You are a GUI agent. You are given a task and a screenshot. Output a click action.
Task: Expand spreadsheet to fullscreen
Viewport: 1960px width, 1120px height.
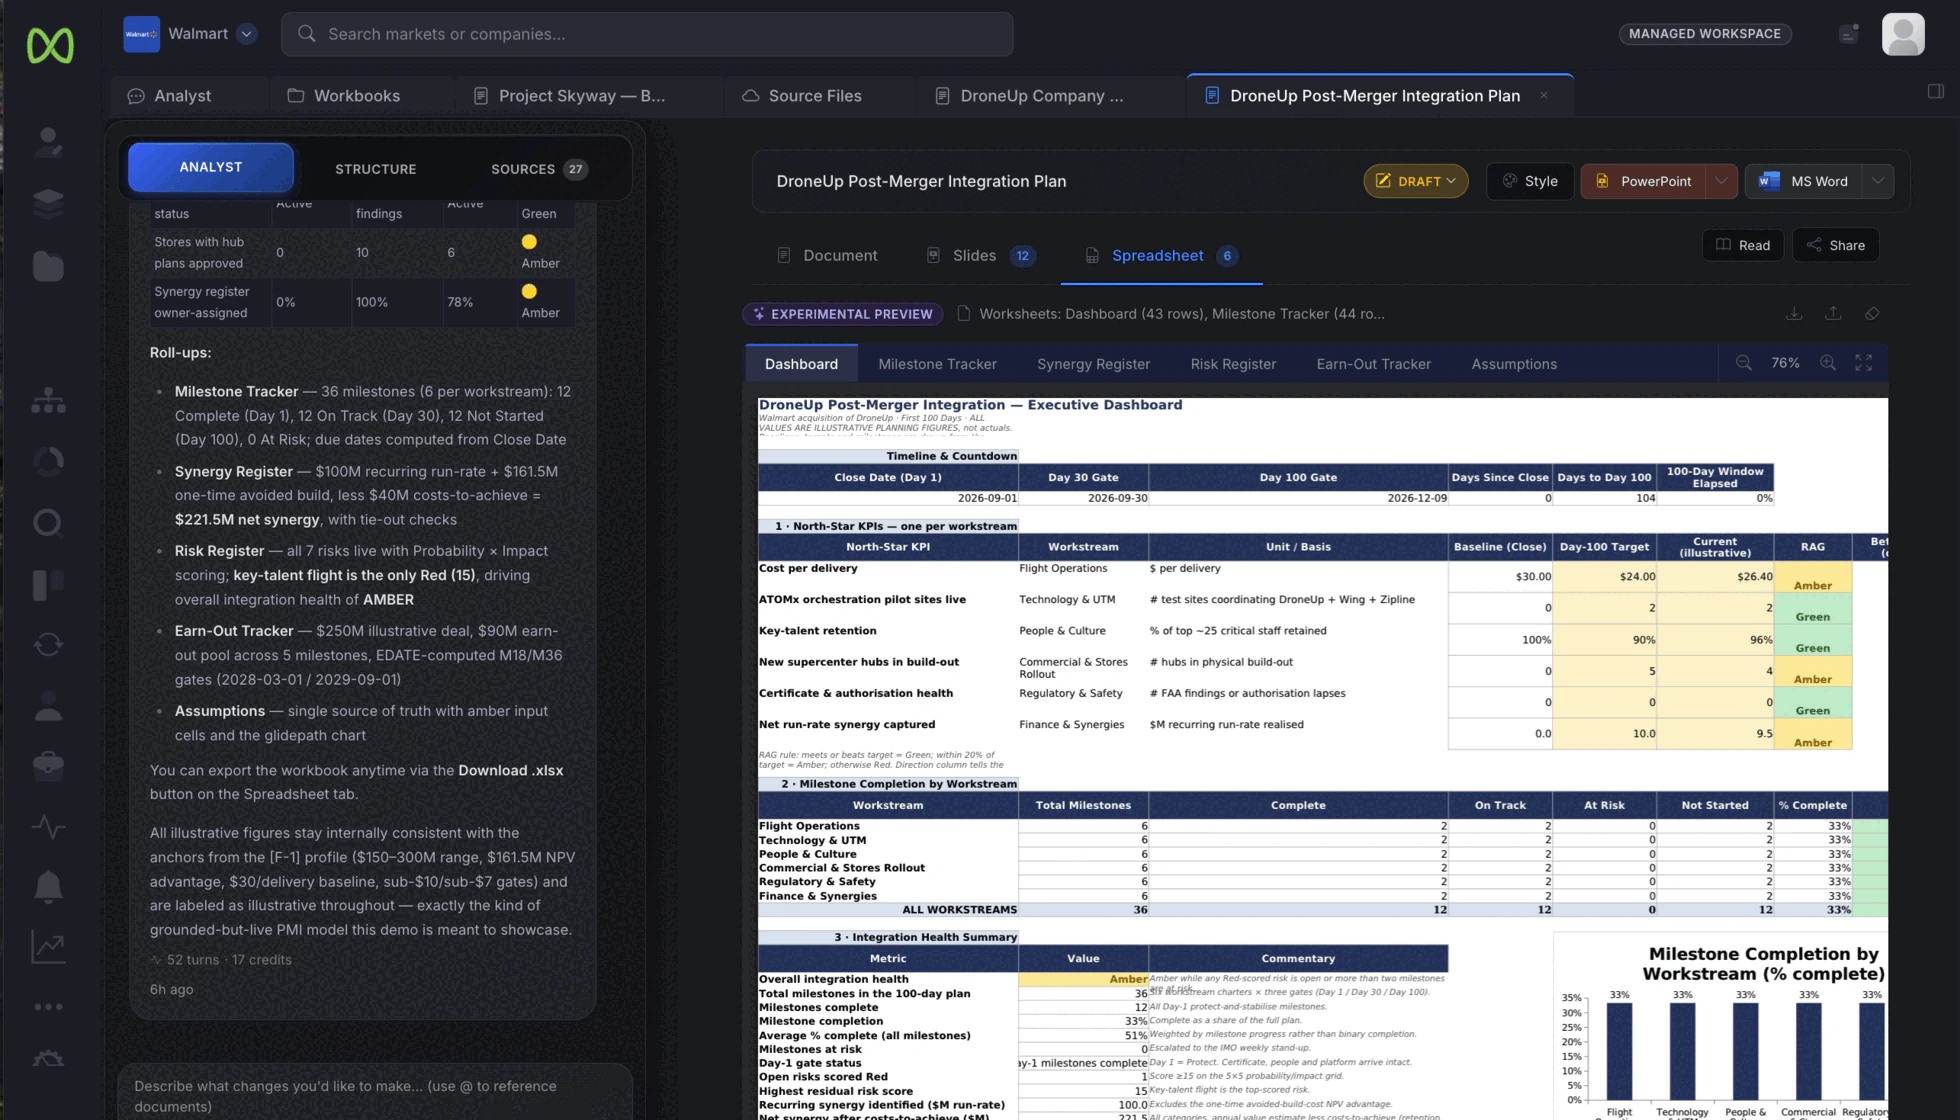(1864, 363)
